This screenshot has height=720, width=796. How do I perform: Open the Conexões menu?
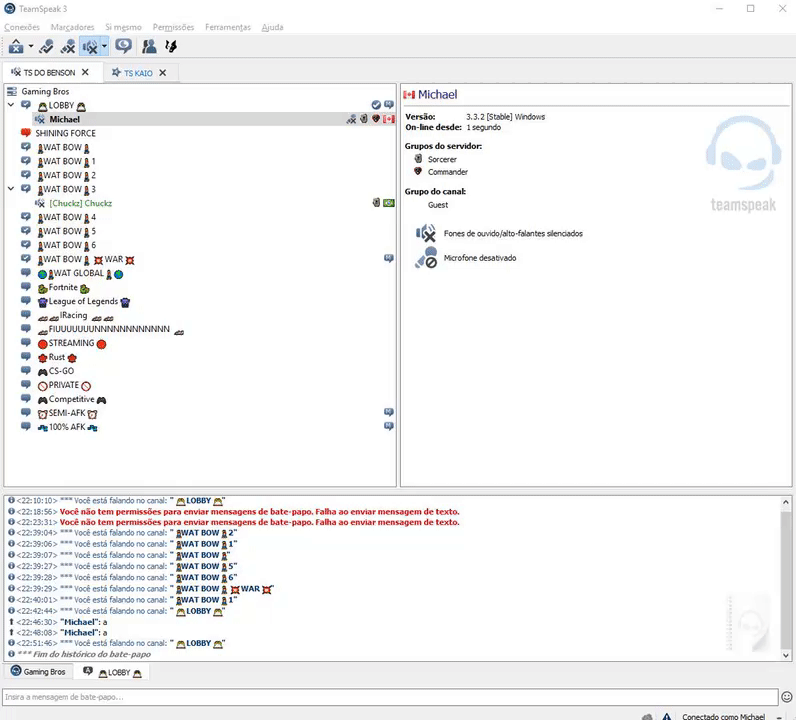(22, 27)
